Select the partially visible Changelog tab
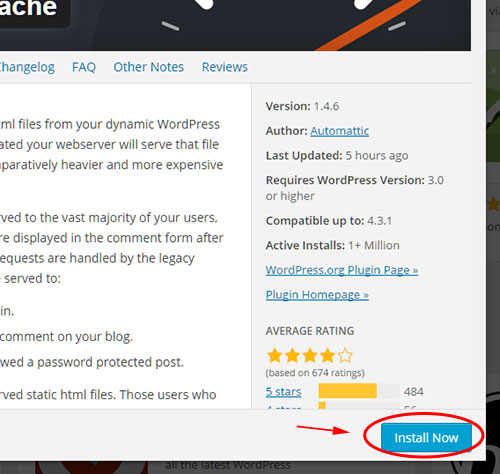Screen dimensions: 500x474 point(27,67)
